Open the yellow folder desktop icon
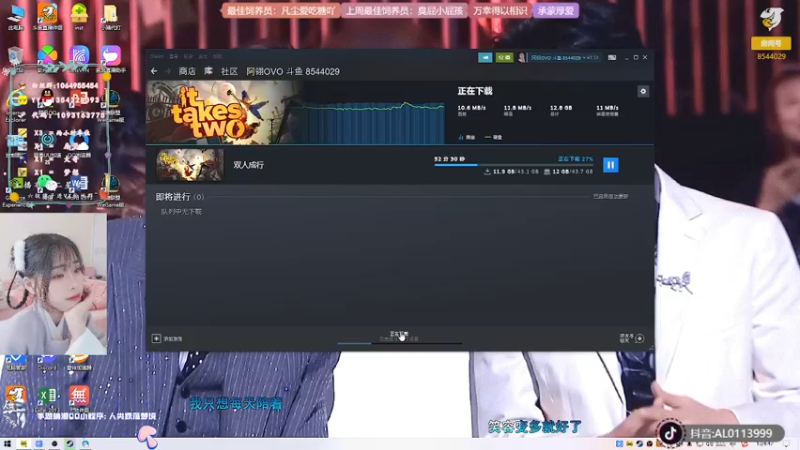800x450 pixels. tap(111, 16)
